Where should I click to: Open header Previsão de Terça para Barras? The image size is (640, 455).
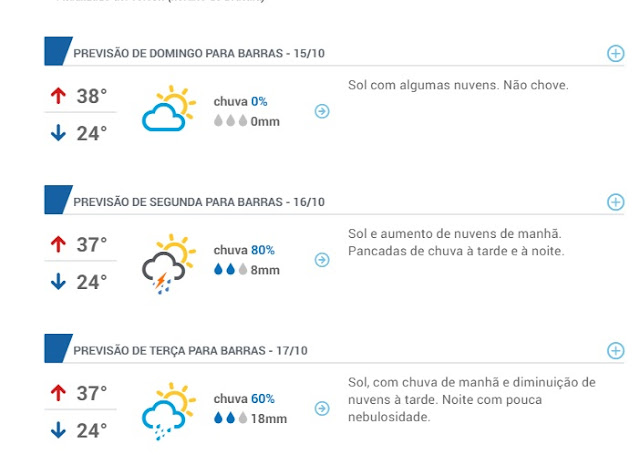190,351
